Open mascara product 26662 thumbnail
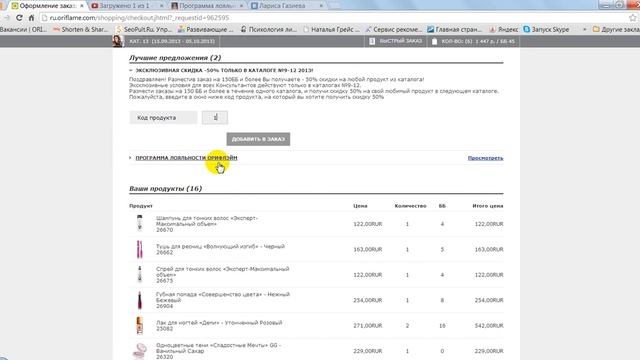Viewport: 640px width, 360px height. (x=140, y=249)
